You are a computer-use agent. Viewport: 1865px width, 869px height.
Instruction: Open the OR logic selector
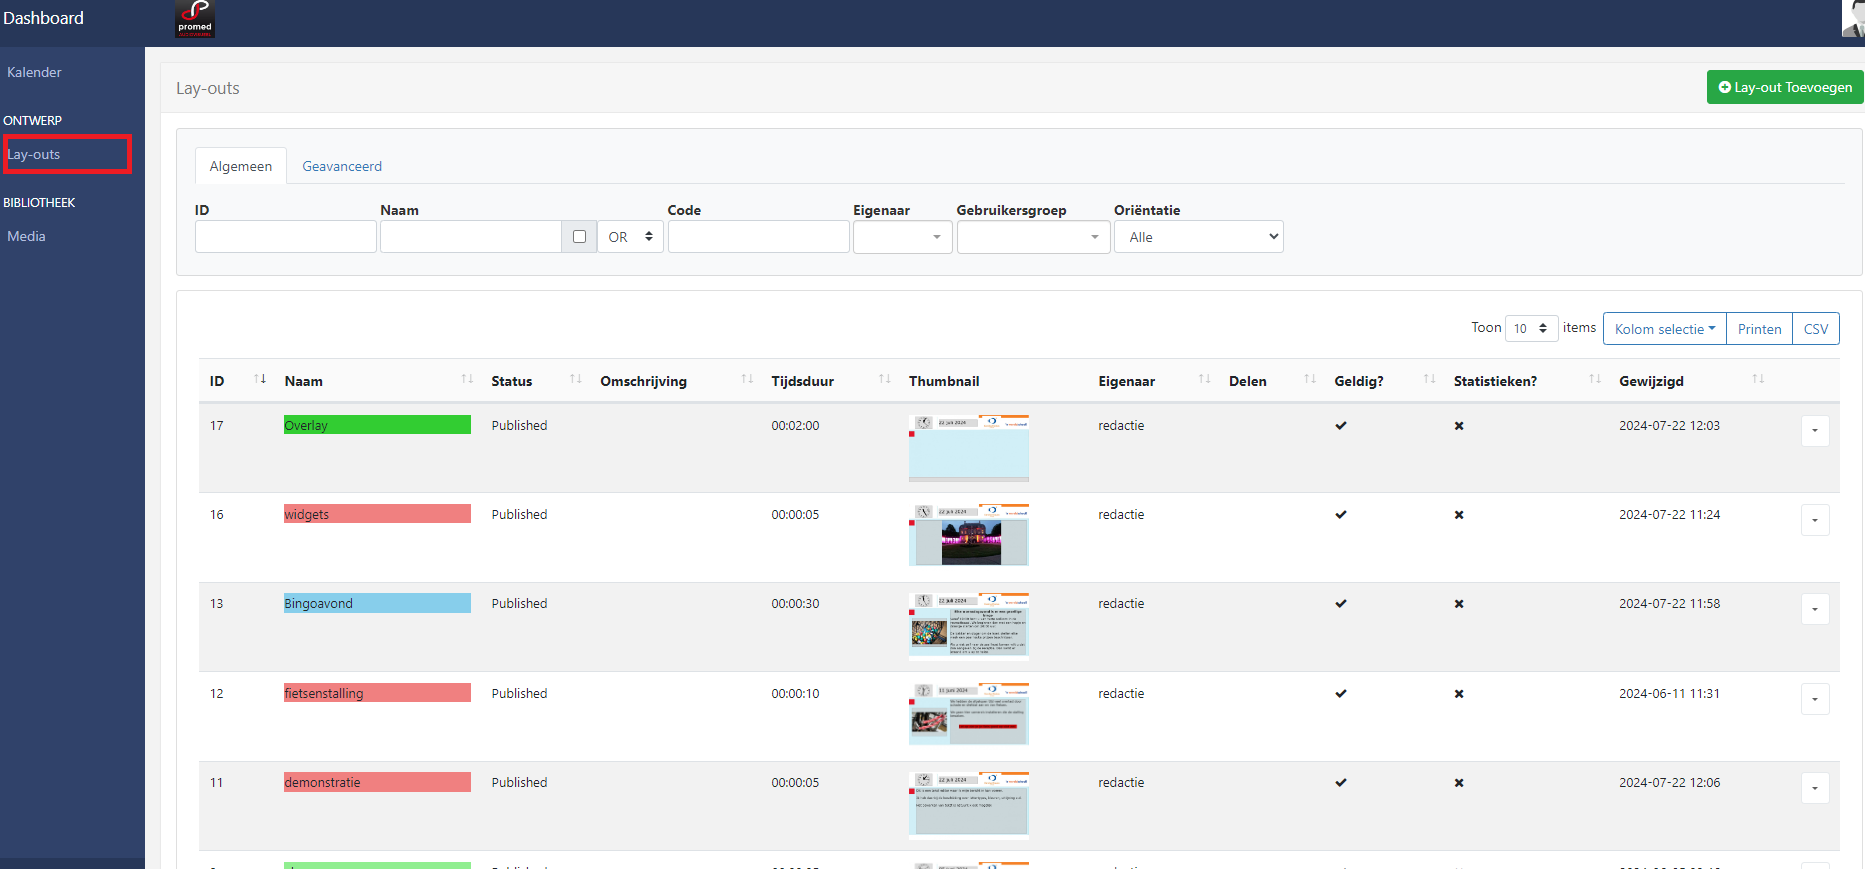coord(630,237)
